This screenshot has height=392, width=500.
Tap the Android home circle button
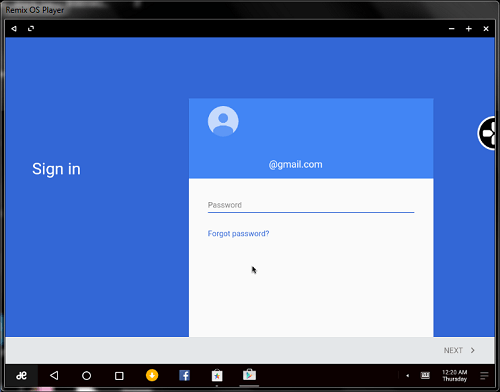tap(87, 376)
